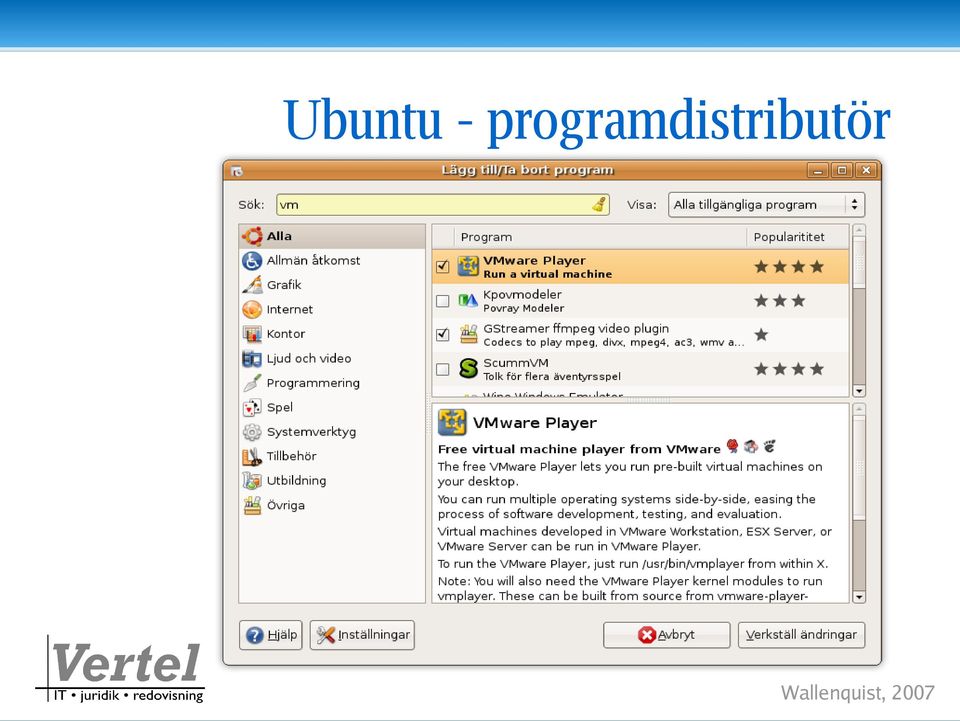The image size is (960, 721).
Task: Click Verkställ ändringar to apply changes
Action: [801, 635]
